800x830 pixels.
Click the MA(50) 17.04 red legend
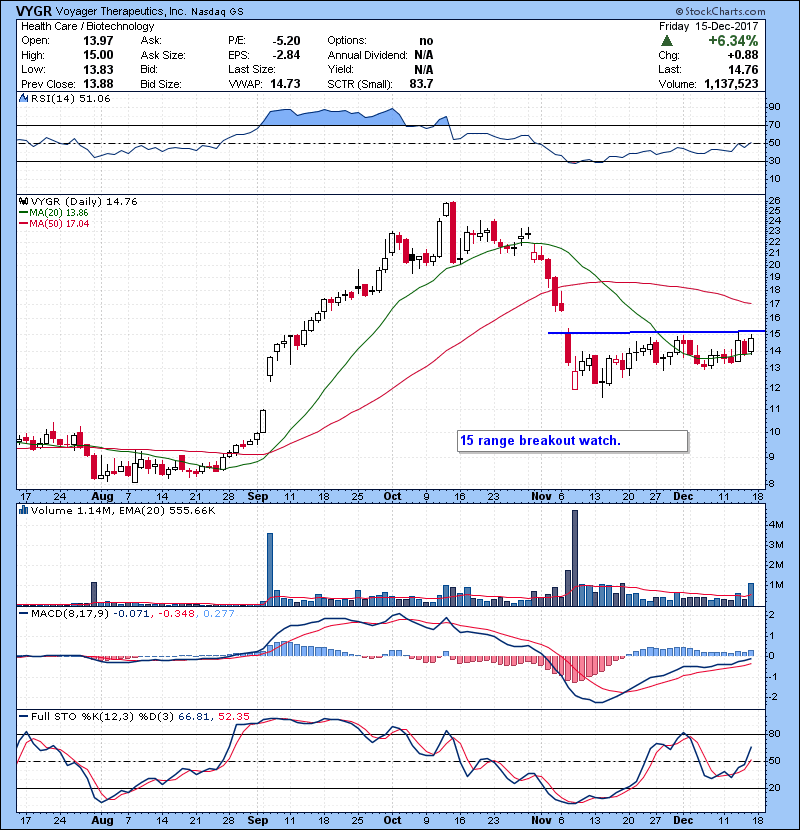pos(54,223)
